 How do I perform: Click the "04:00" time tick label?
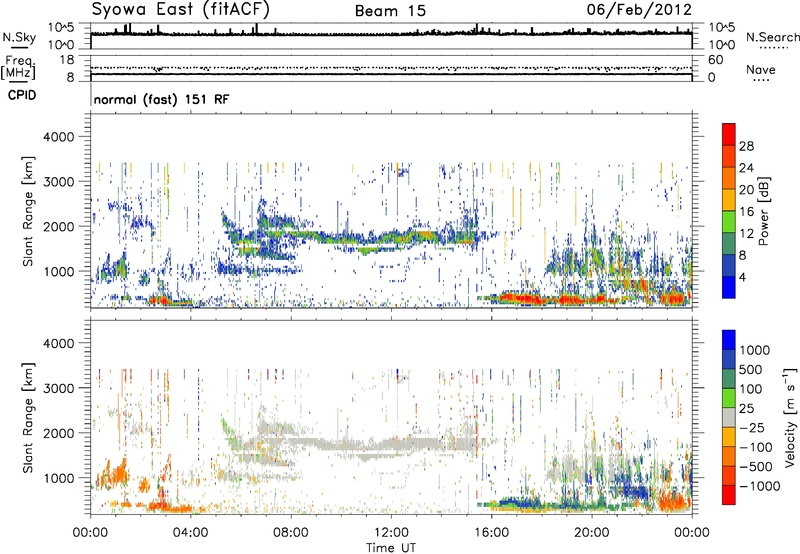190,533
